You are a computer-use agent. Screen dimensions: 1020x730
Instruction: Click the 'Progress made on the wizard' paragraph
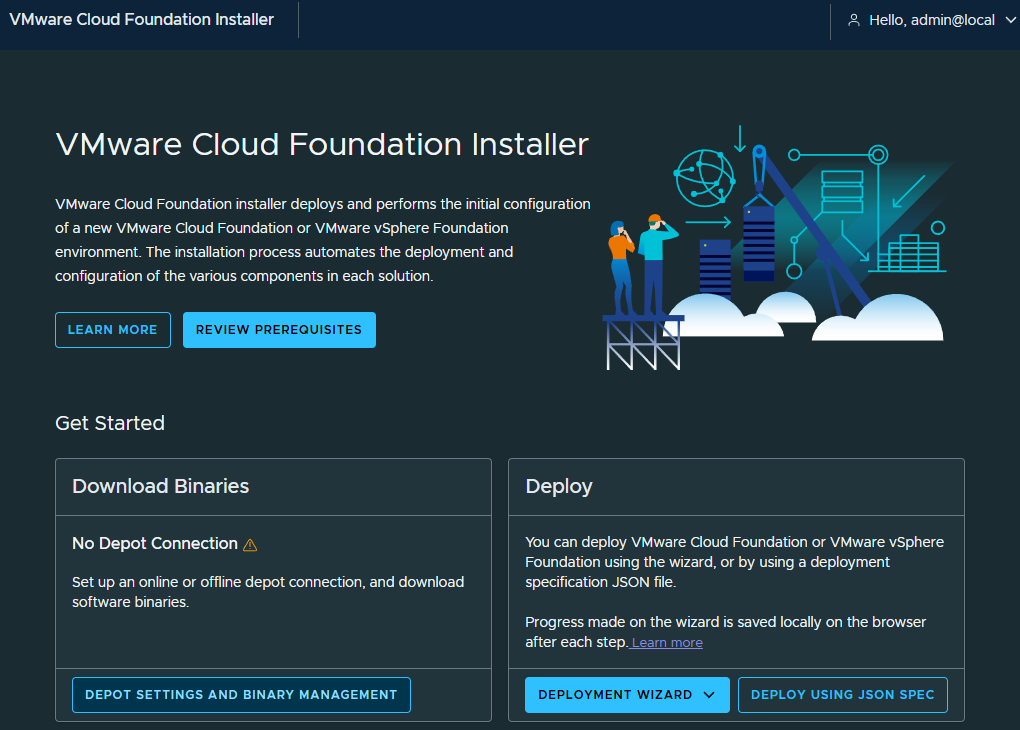coord(725,632)
